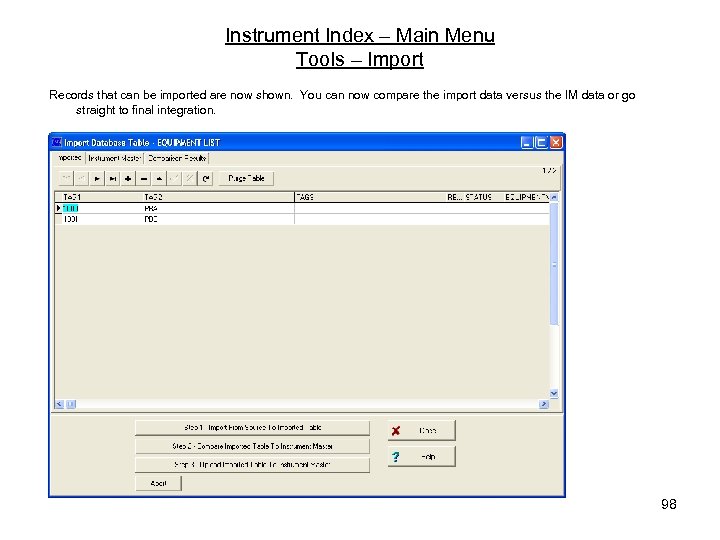Refresh data with circular arrow button
The image size is (720, 540).
pos(205,178)
